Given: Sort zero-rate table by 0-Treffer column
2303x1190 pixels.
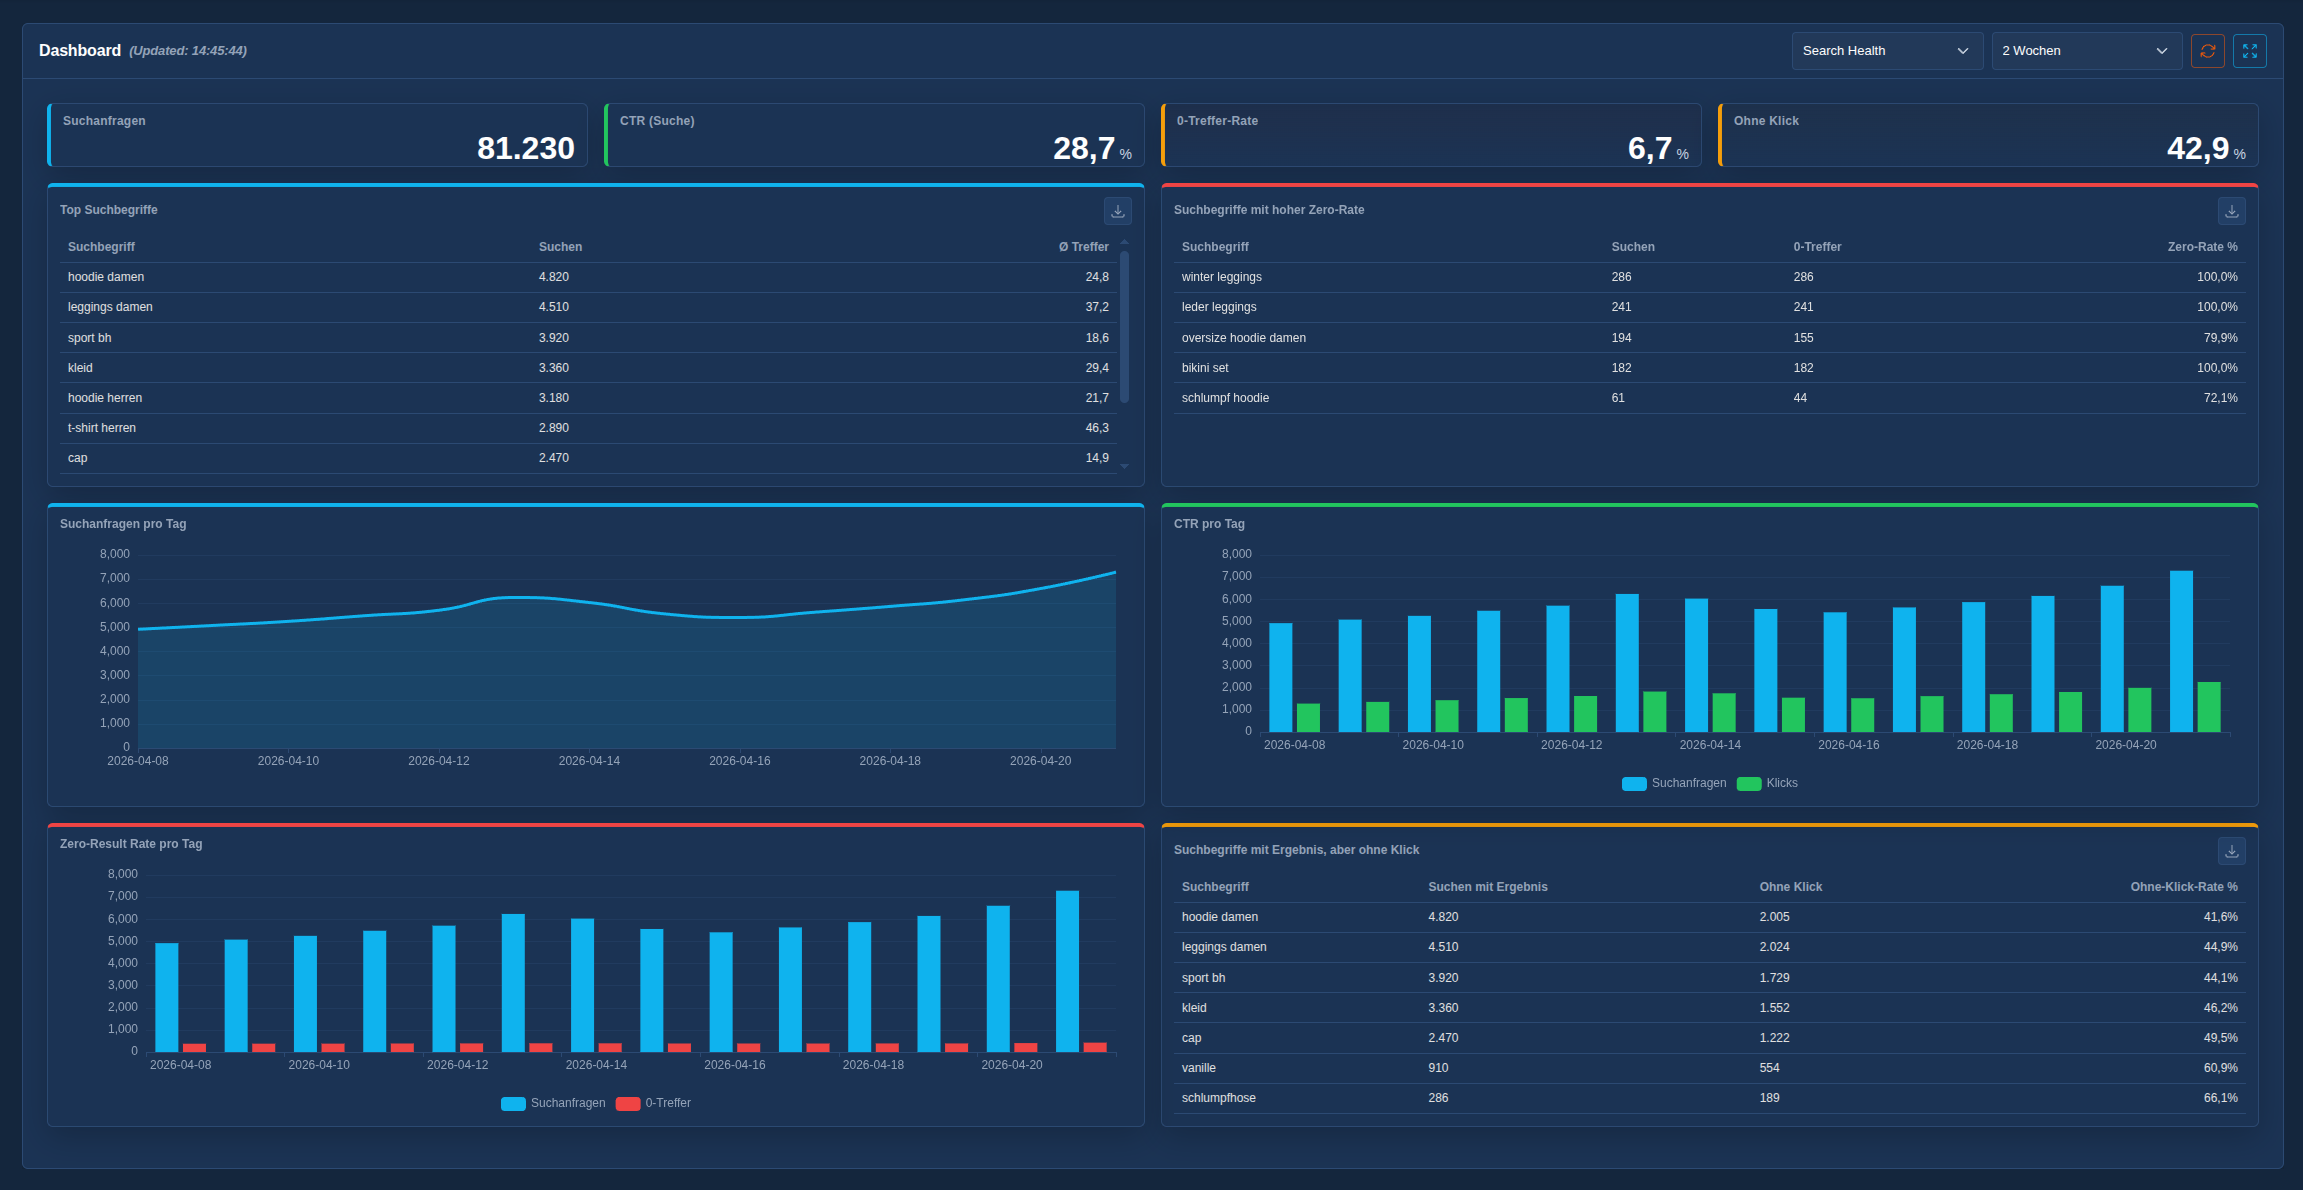Looking at the screenshot, I should (x=1817, y=247).
